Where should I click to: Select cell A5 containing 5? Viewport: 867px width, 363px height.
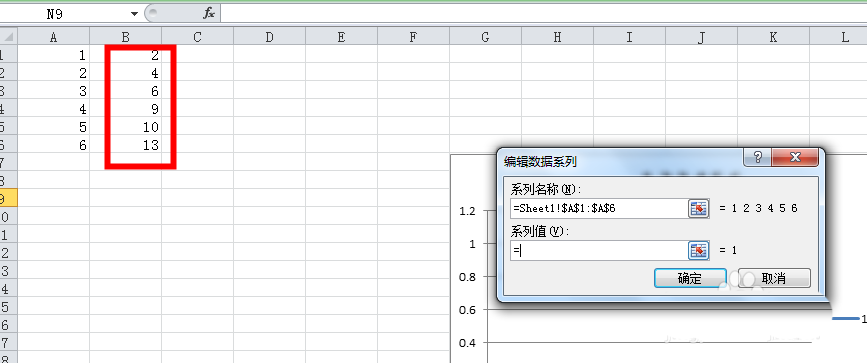[54, 126]
